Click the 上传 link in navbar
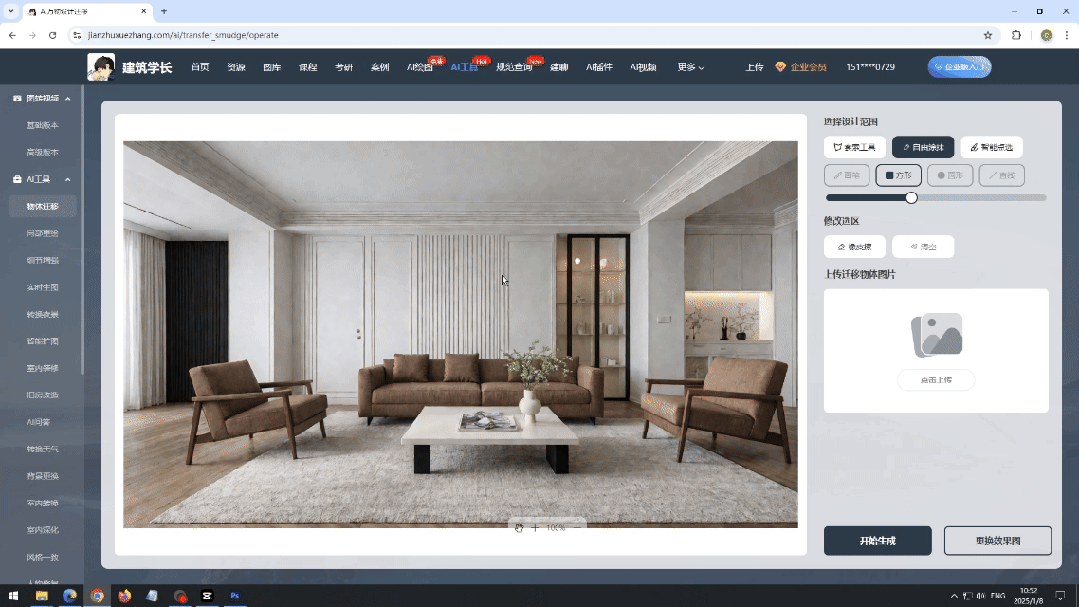The height and width of the screenshot is (607, 1079). point(754,67)
